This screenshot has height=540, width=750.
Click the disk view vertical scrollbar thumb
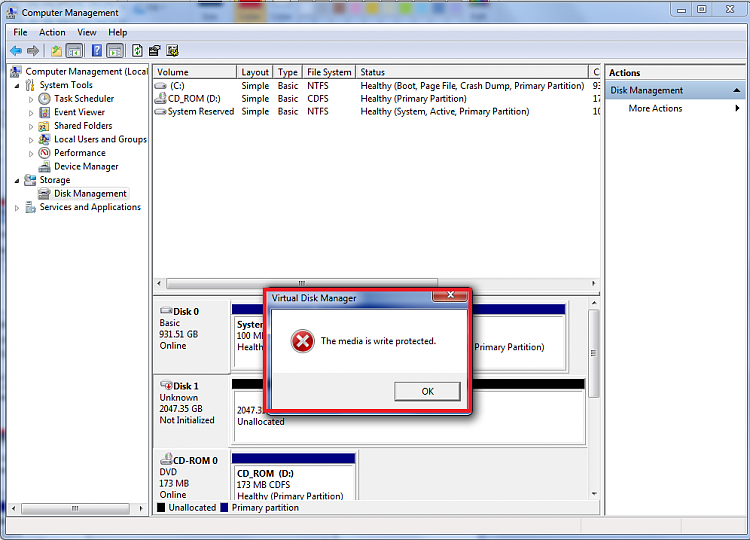tap(594, 353)
